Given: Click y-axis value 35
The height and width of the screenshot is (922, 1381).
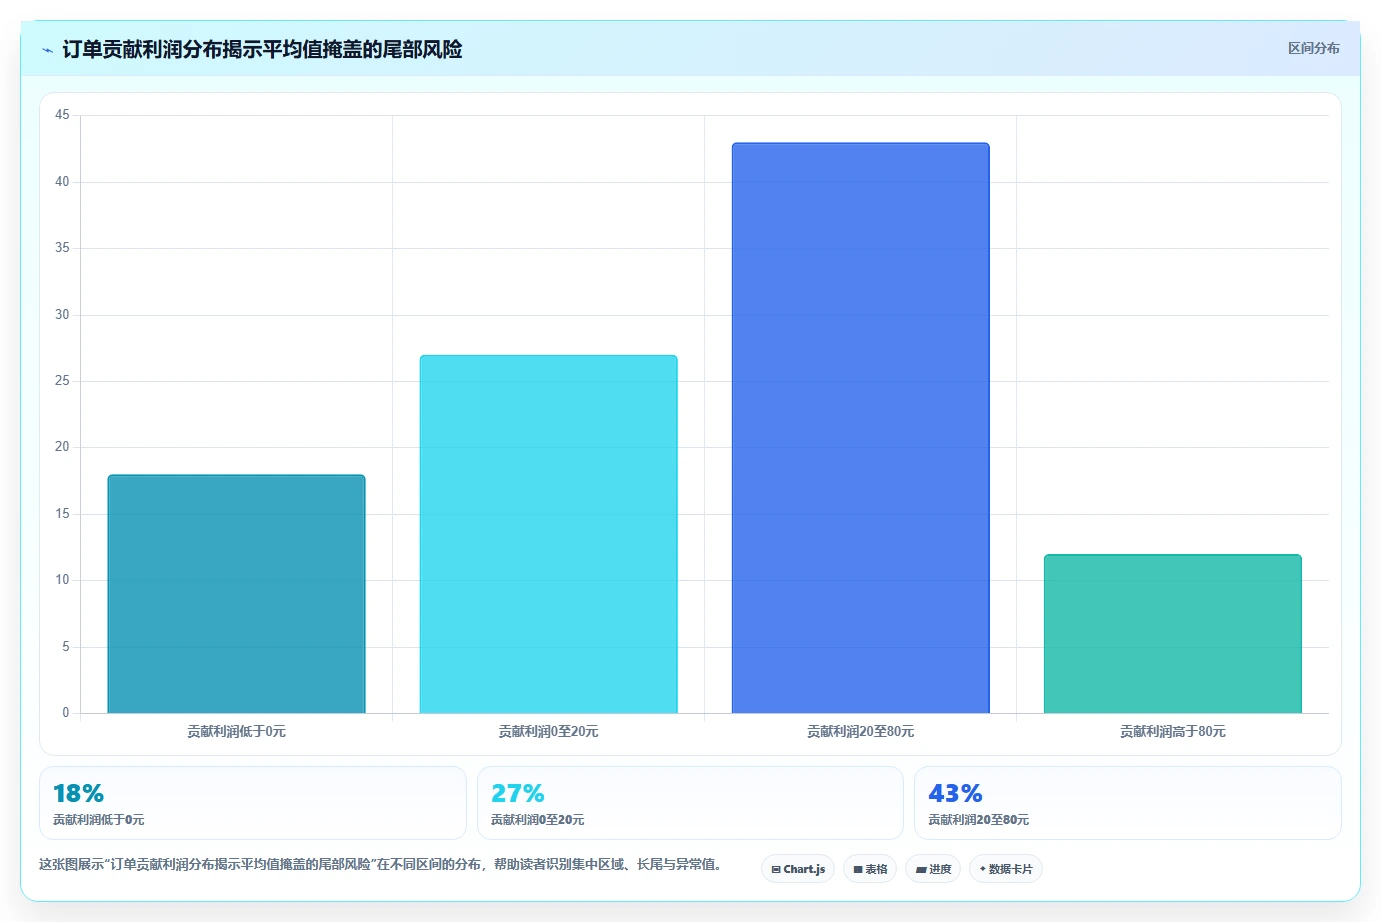Looking at the screenshot, I should [x=62, y=248].
